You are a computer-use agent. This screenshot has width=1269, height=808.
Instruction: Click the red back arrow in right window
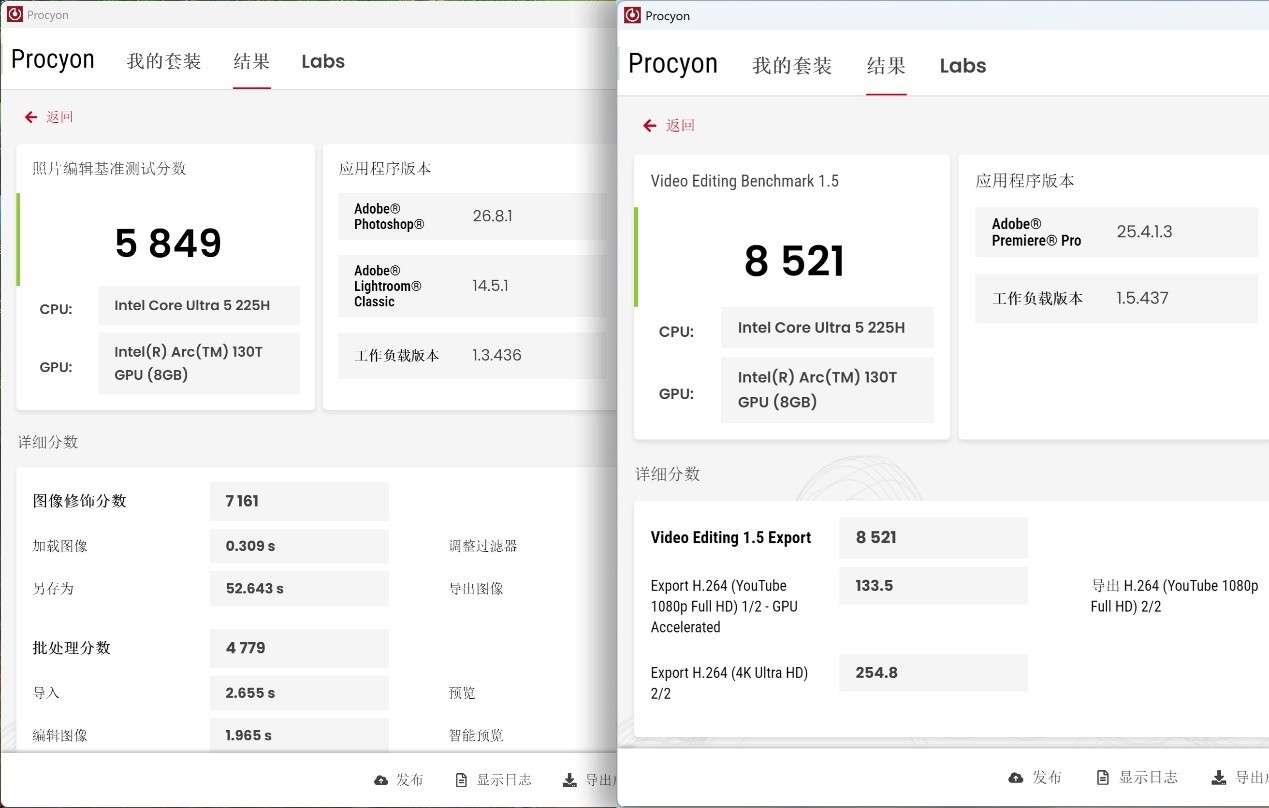coord(650,126)
